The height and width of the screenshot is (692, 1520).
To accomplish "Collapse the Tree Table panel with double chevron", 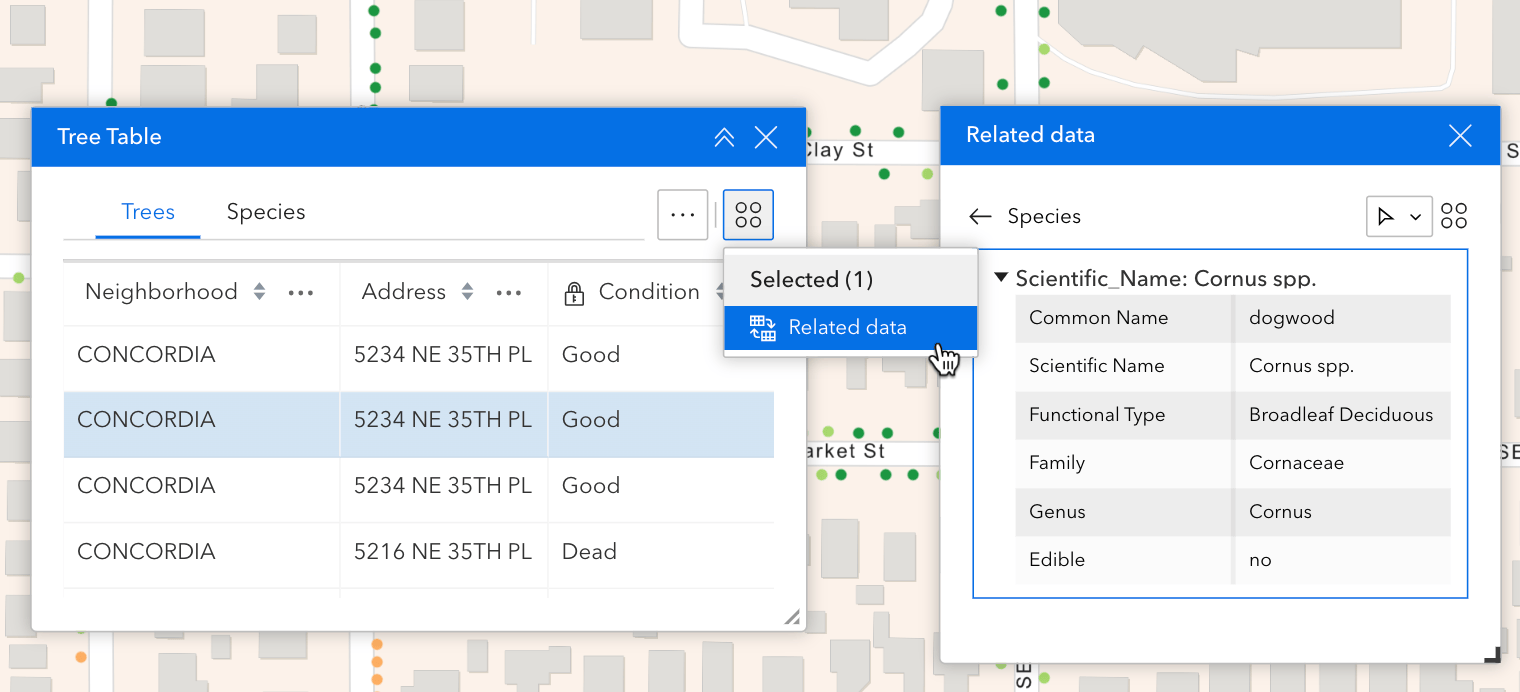I will coord(724,138).
